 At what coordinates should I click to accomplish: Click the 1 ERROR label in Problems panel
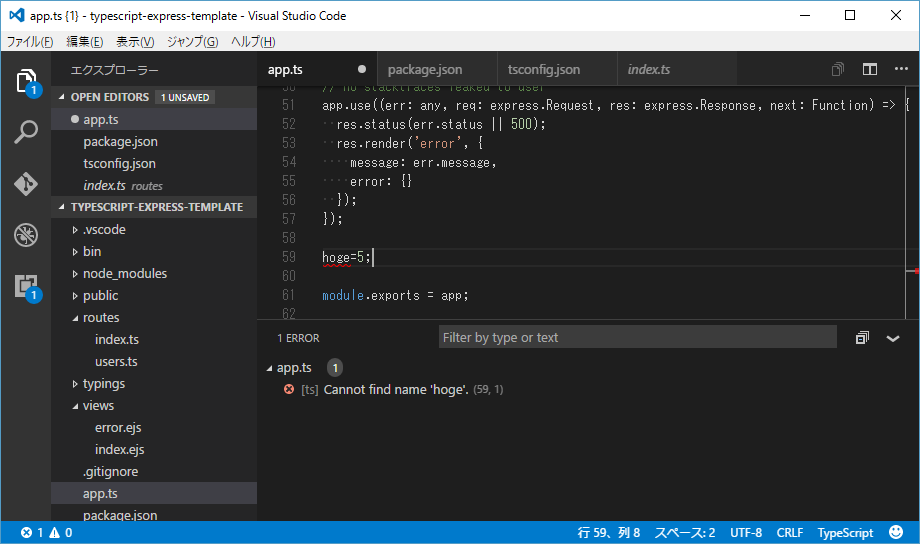(x=298, y=338)
